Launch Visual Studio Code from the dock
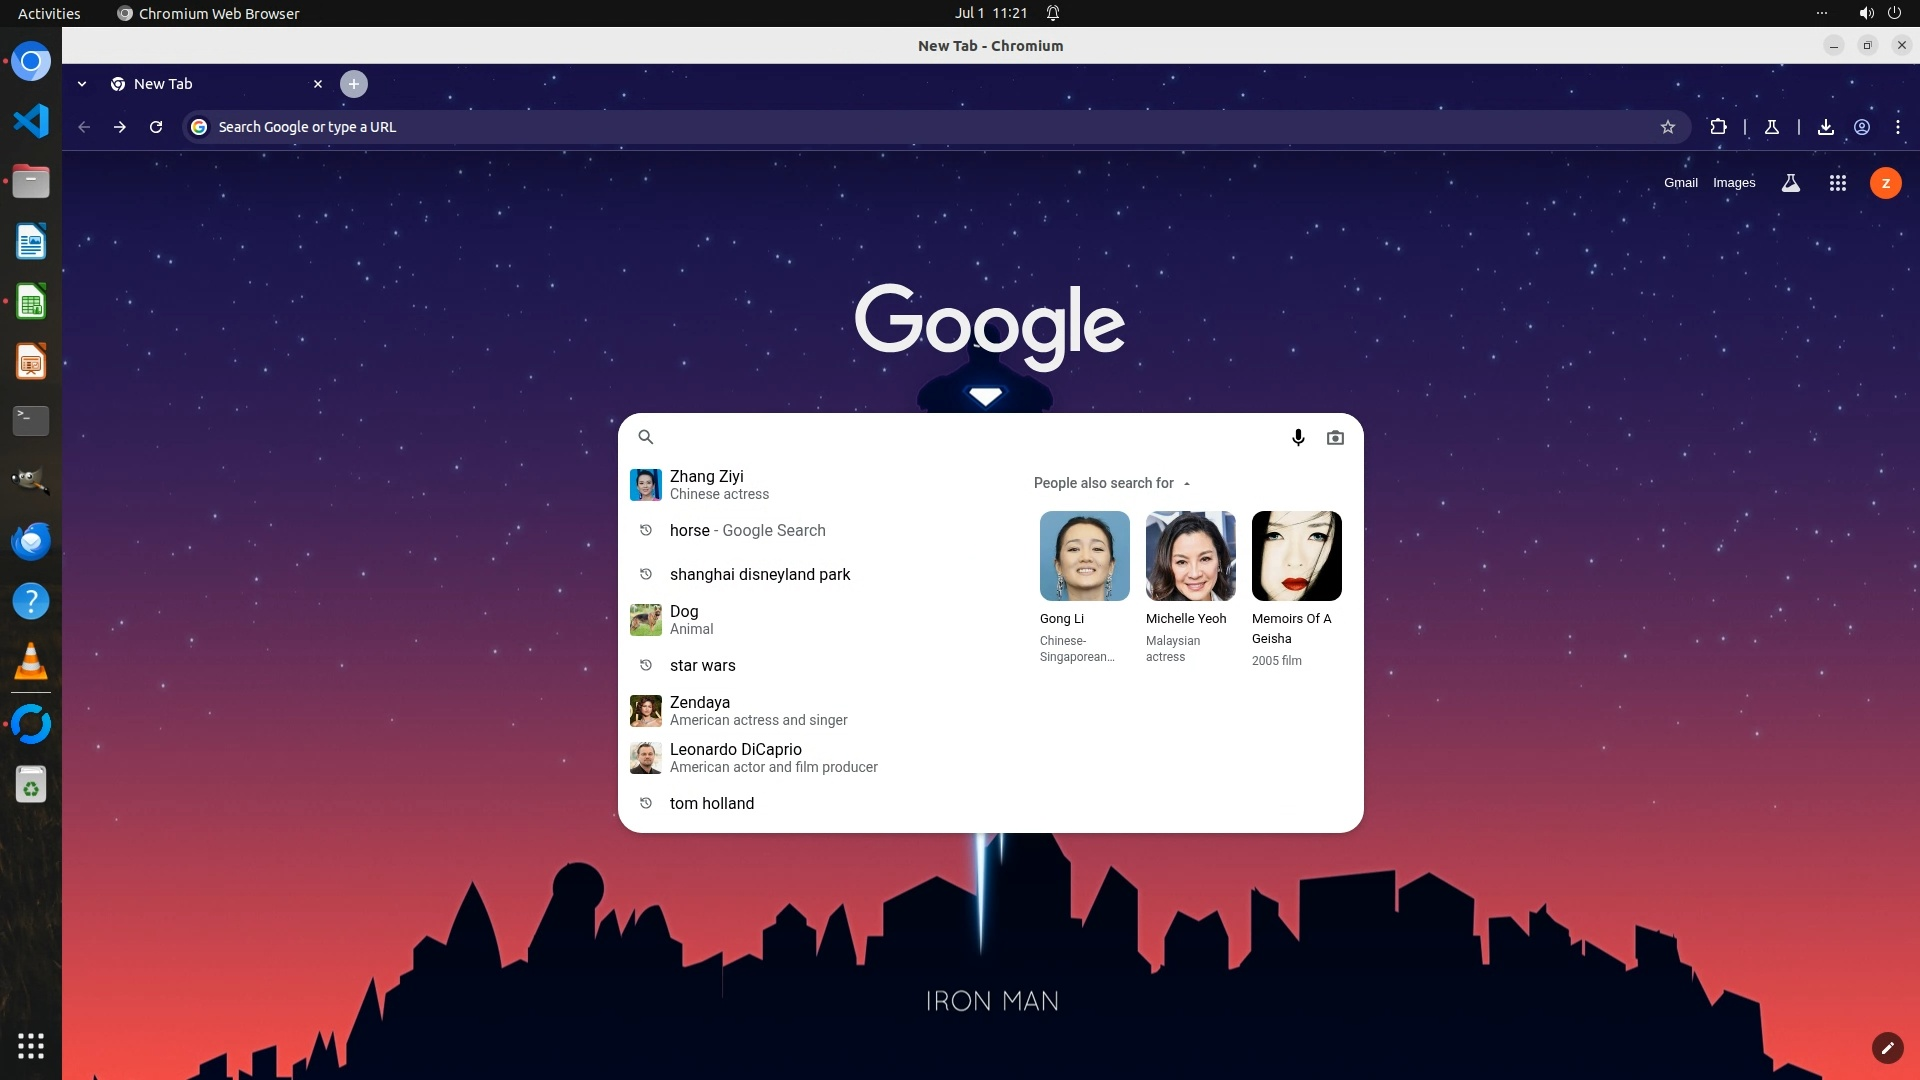This screenshot has width=1920, height=1080. click(31, 121)
